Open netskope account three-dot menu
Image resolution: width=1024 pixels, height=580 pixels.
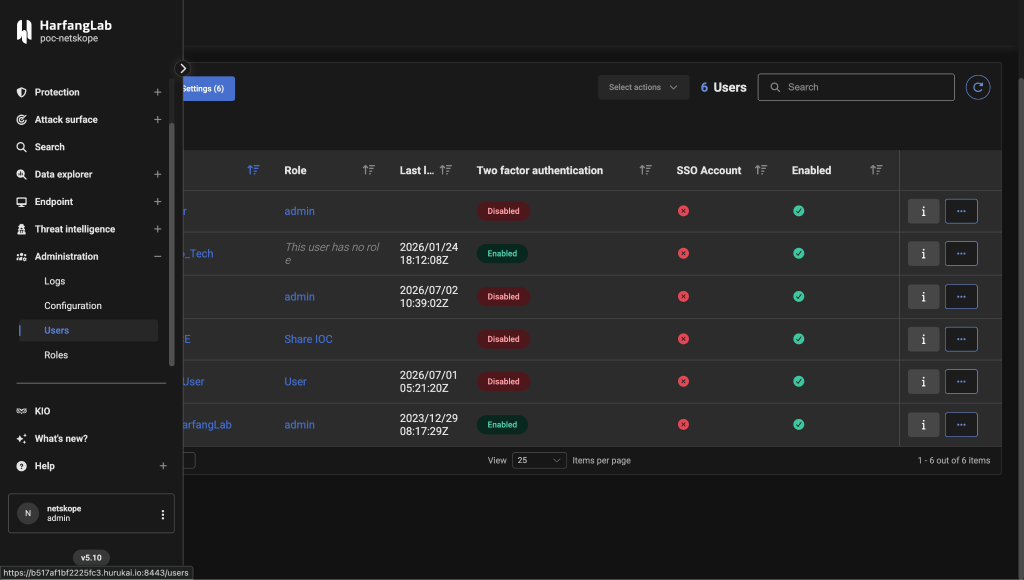tap(163, 515)
